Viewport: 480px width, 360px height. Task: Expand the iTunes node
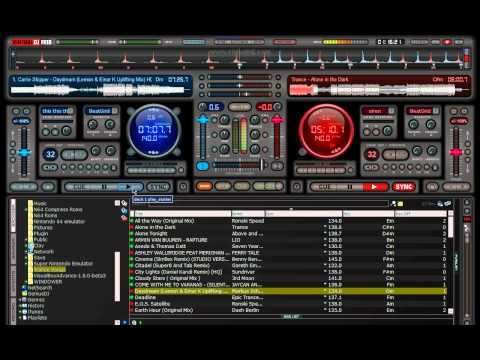(x=20, y=312)
